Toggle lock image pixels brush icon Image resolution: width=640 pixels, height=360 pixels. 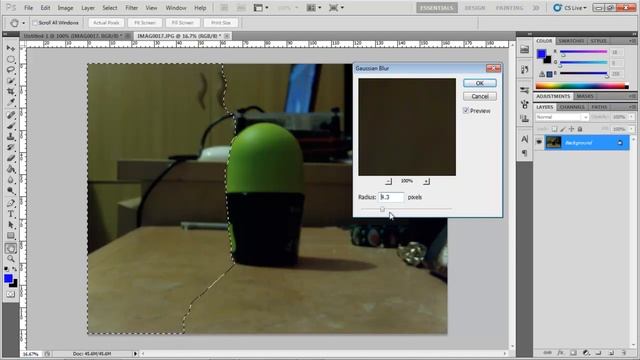(563, 129)
